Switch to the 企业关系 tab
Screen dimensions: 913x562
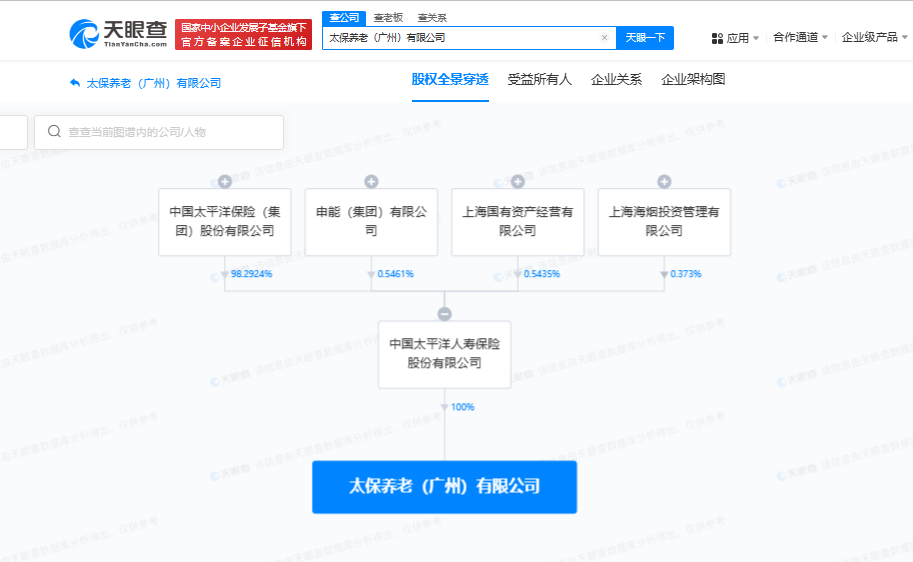point(616,80)
